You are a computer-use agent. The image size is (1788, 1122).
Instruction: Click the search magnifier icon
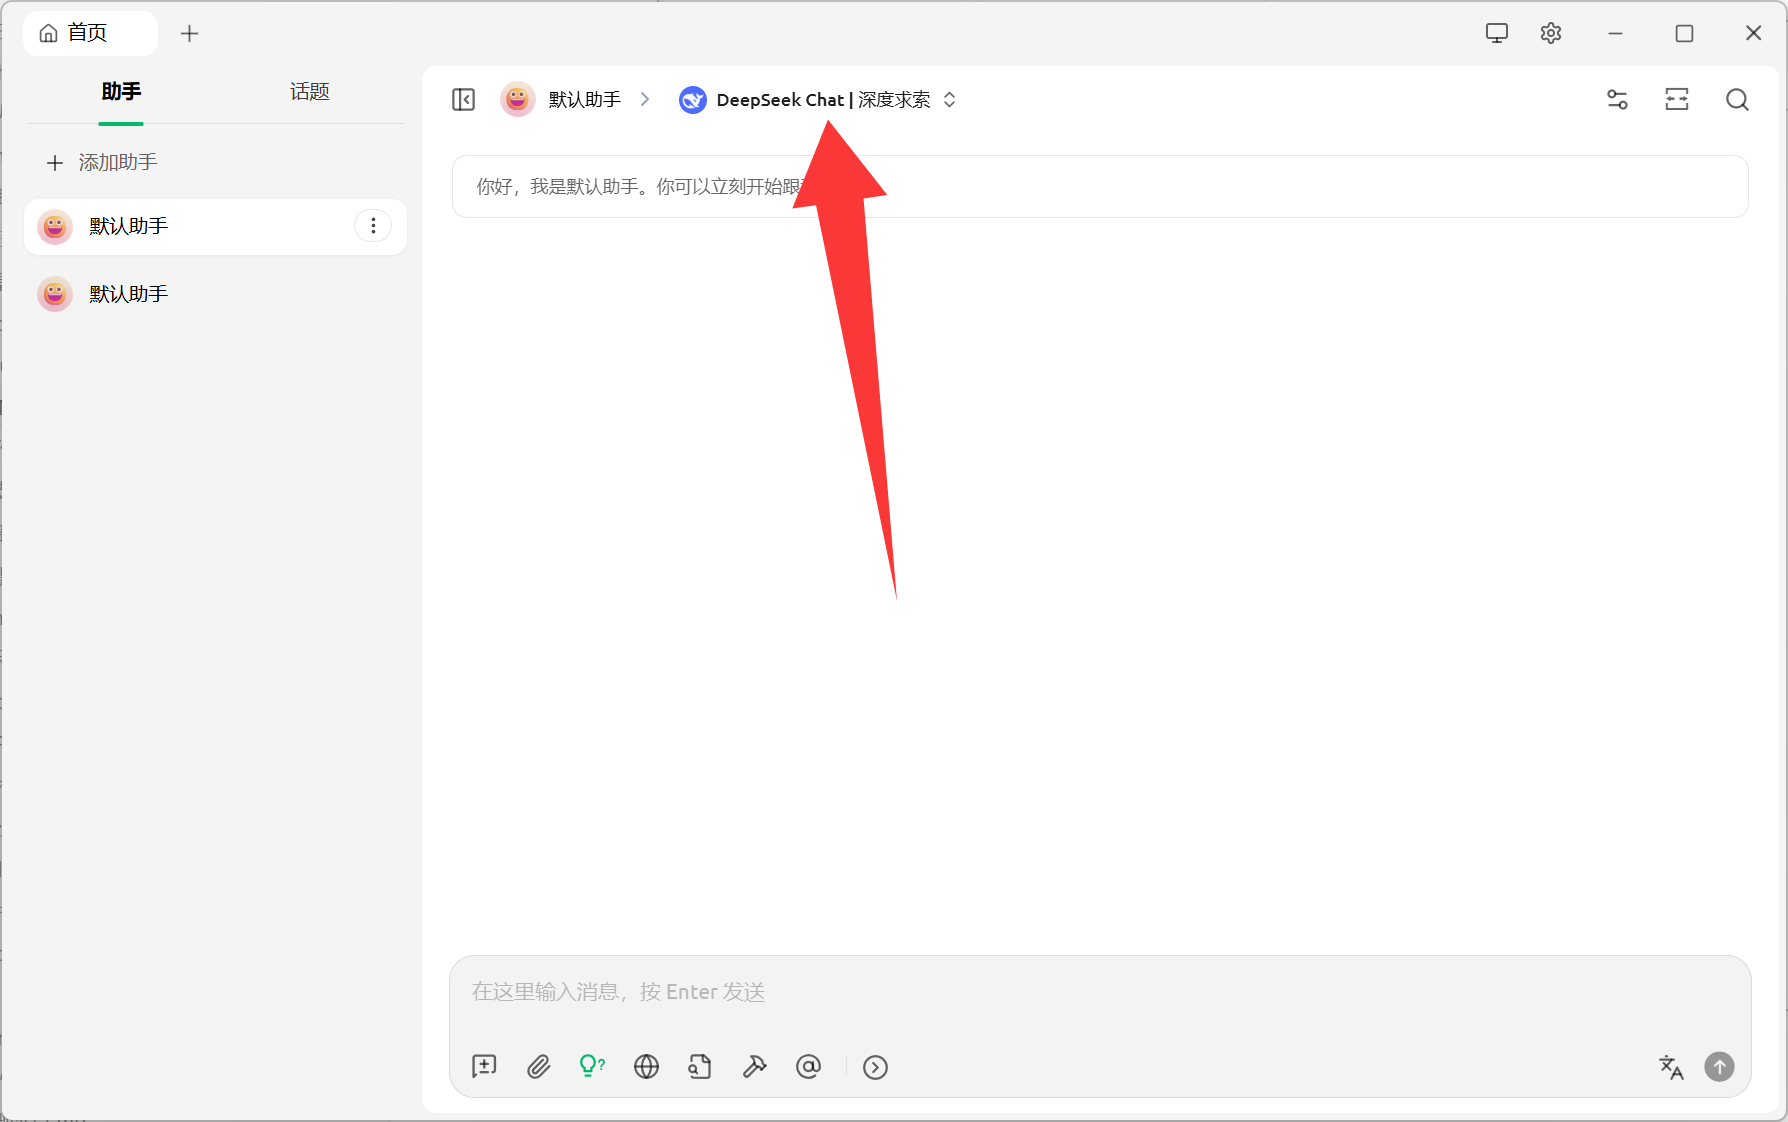pos(1737,100)
